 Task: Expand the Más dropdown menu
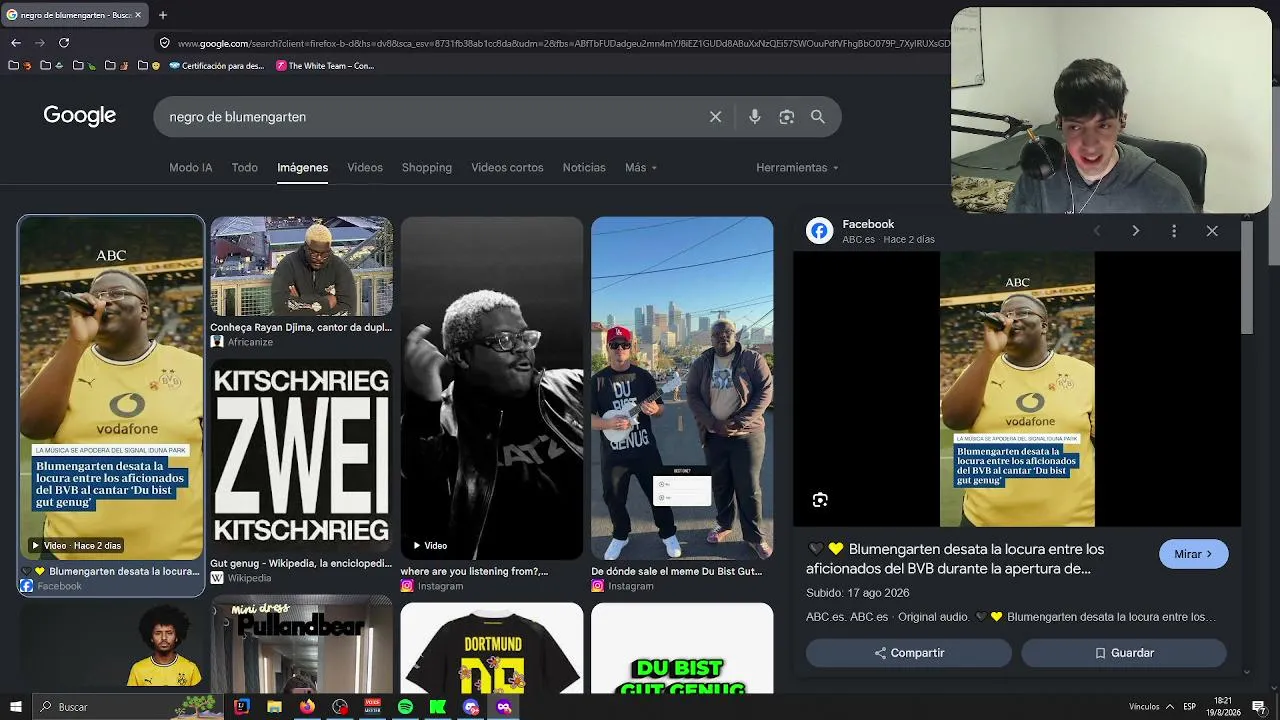click(x=641, y=167)
